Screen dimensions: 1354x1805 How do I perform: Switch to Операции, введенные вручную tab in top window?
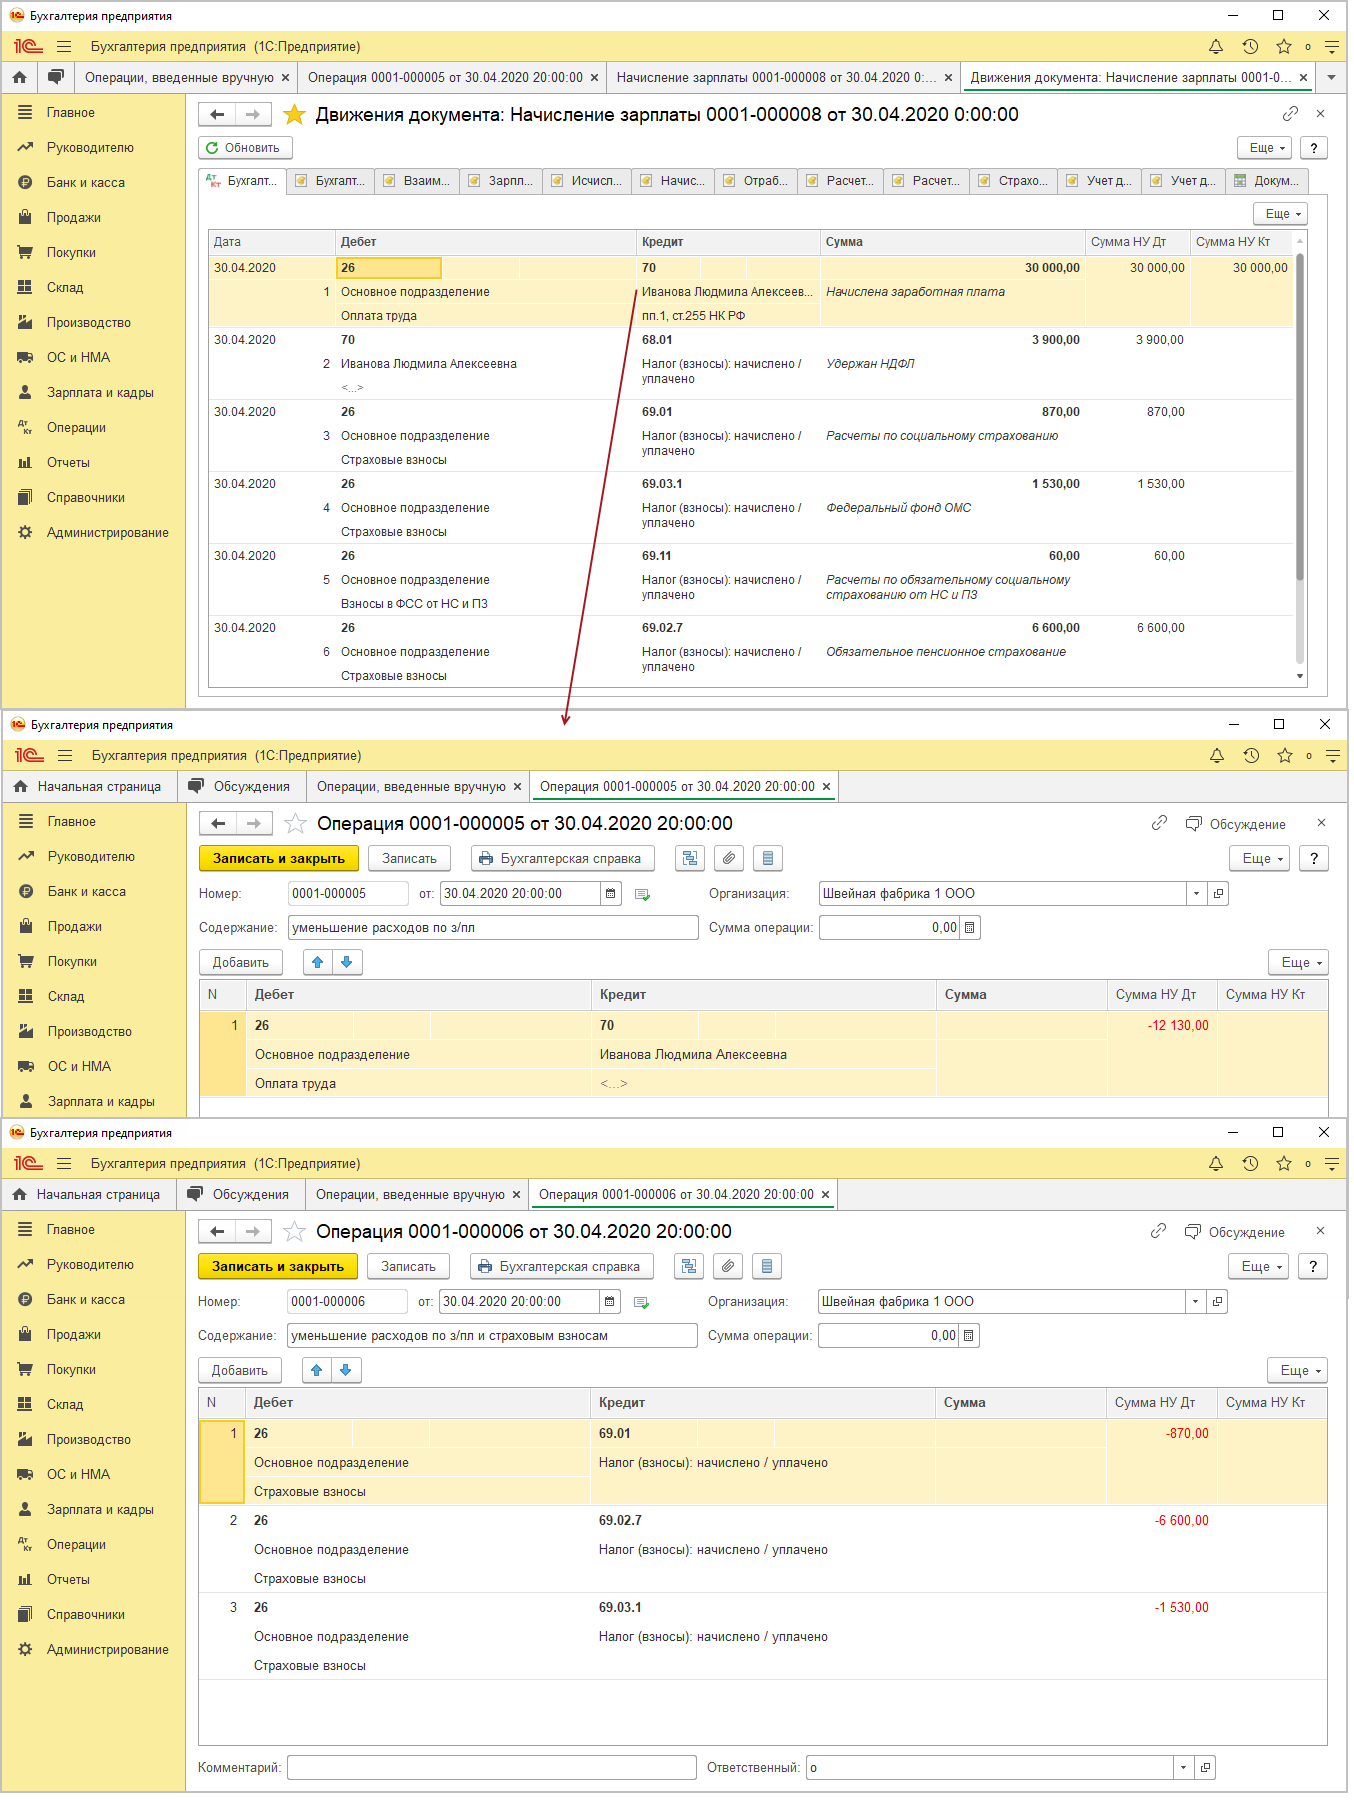click(x=179, y=78)
